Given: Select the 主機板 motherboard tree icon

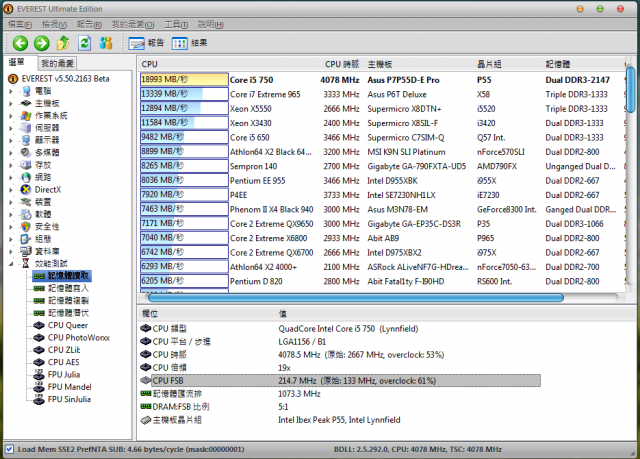Looking at the screenshot, I should 26,103.
